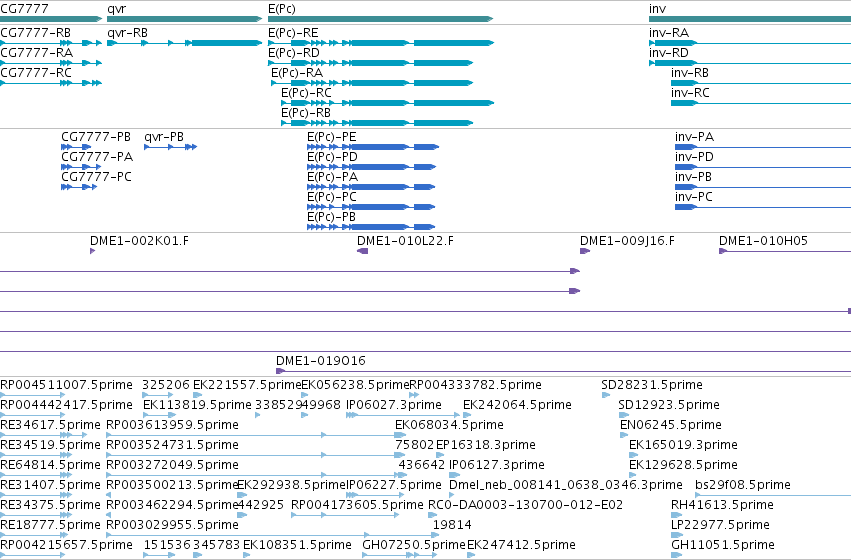Viewport: 851px width, 560px height.
Task: Click EST EN06245.5prime
Action: tap(671, 425)
